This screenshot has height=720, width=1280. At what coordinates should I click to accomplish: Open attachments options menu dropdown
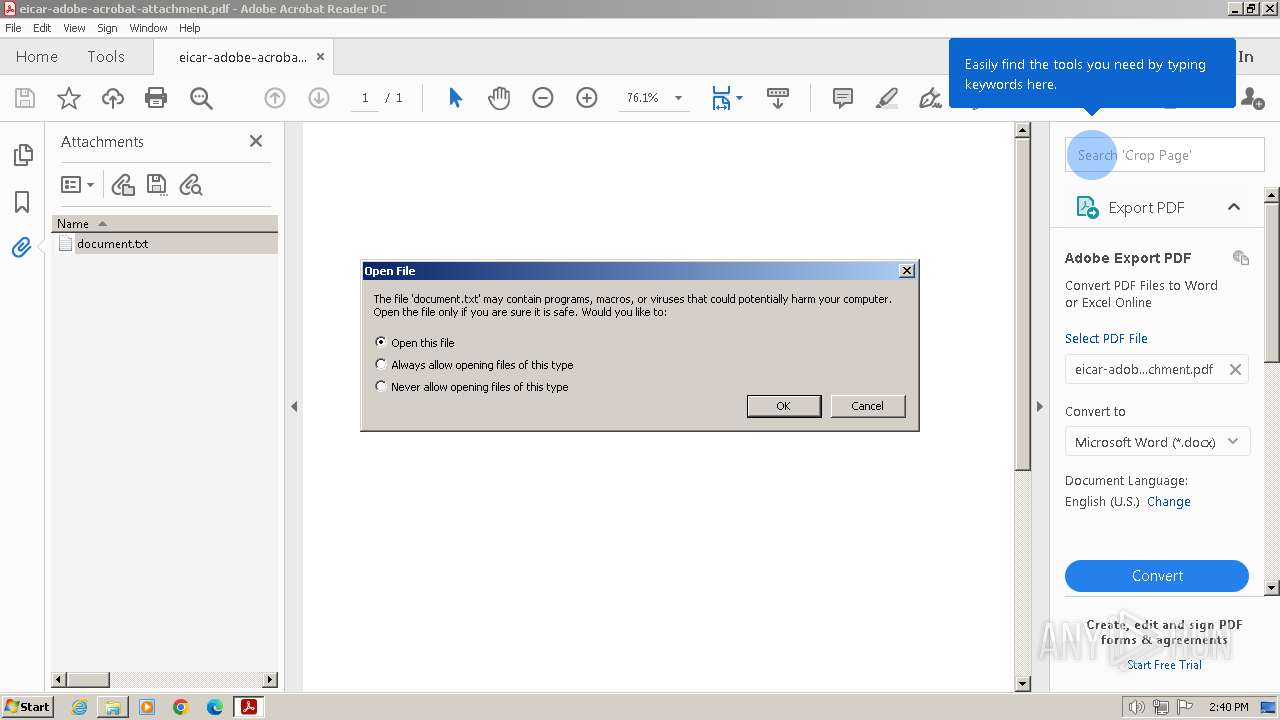click(x=77, y=185)
